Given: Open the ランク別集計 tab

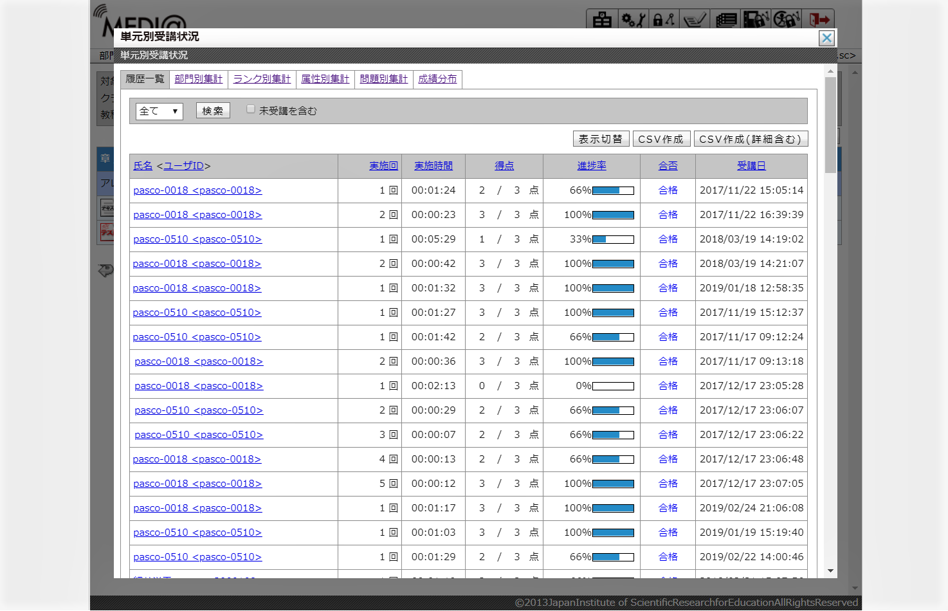Looking at the screenshot, I should [x=261, y=79].
